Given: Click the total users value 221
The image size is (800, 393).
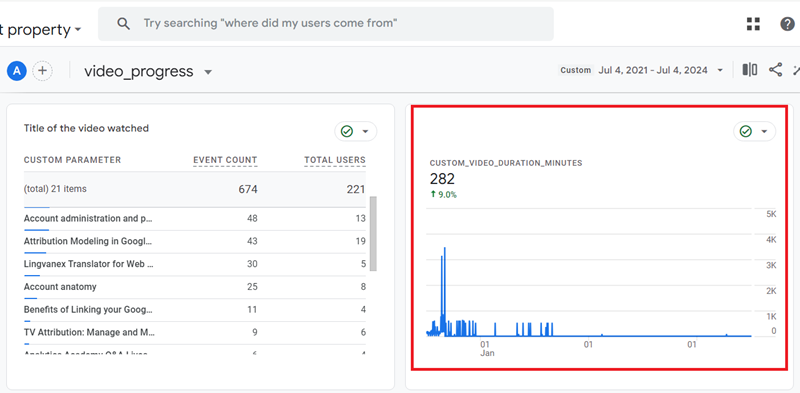Looking at the screenshot, I should pyautogui.click(x=356, y=189).
